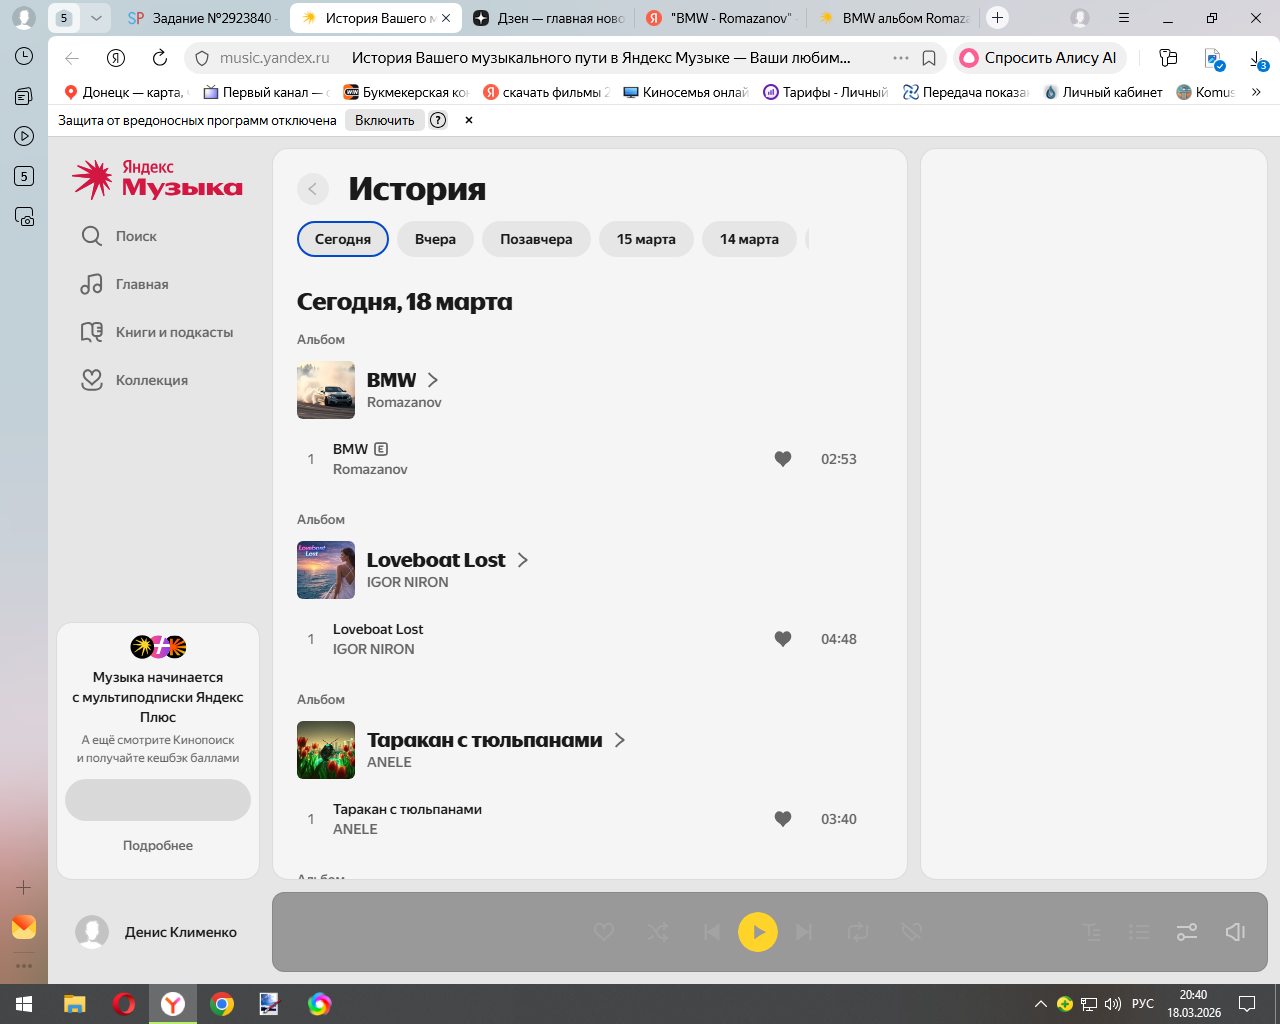This screenshot has width=1280, height=1024.
Task: Like the current track in player bar
Action: coord(604,932)
